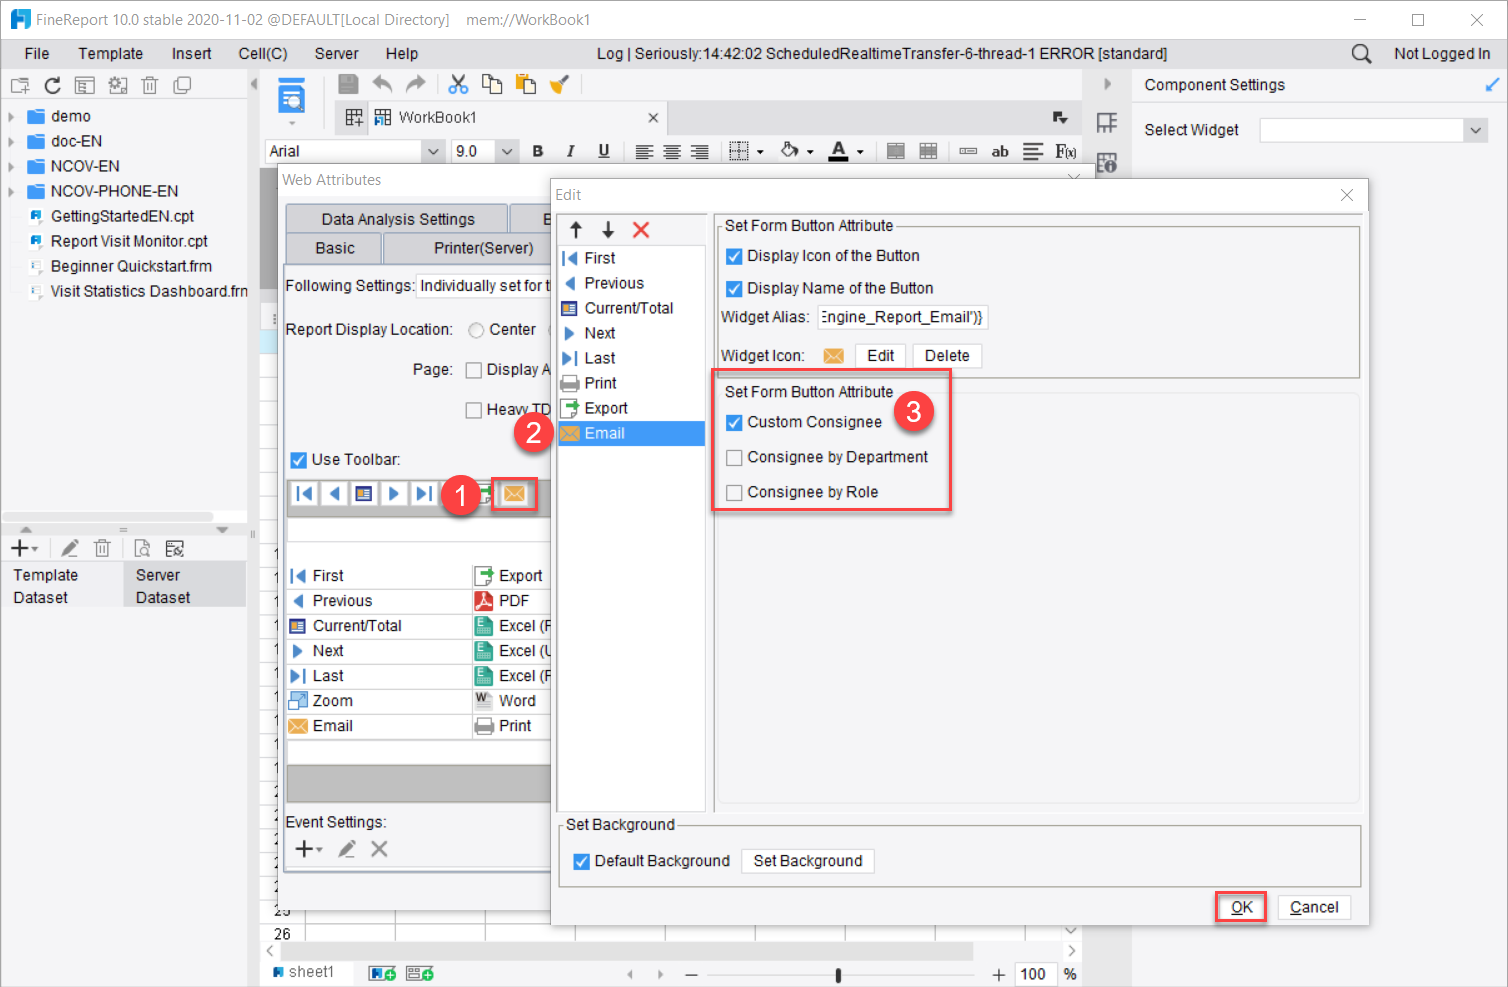Image resolution: width=1508 pixels, height=987 pixels.
Task: Toggle Bold formatting button
Action: [x=538, y=151]
